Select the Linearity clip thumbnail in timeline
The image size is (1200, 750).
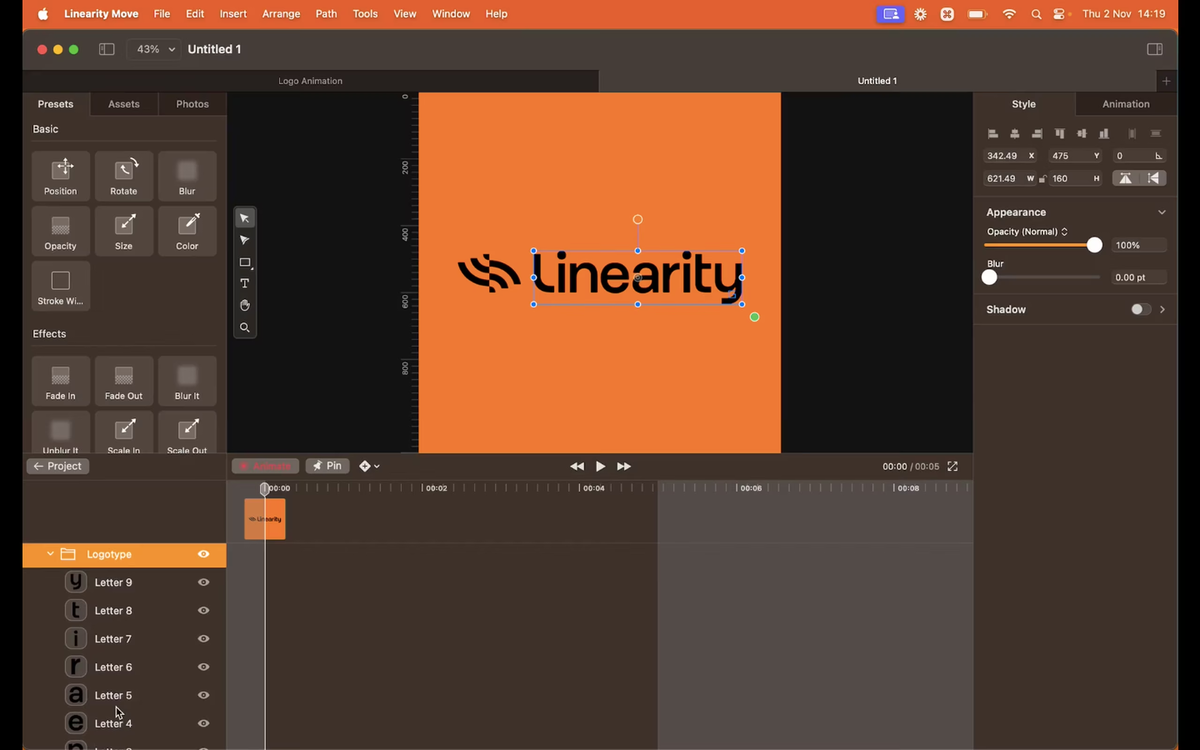265,519
